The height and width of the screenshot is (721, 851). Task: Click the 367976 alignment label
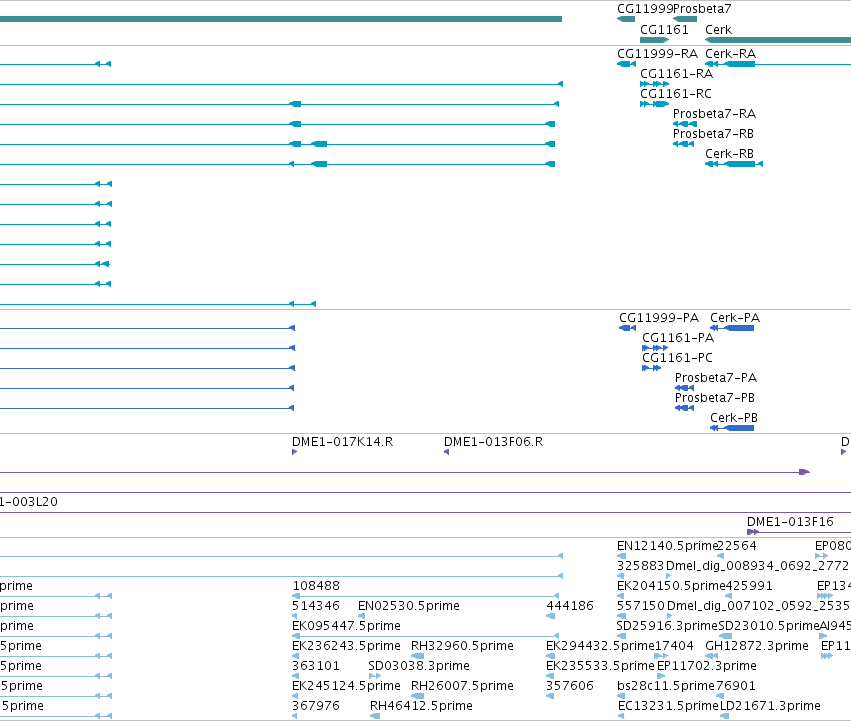pos(316,706)
